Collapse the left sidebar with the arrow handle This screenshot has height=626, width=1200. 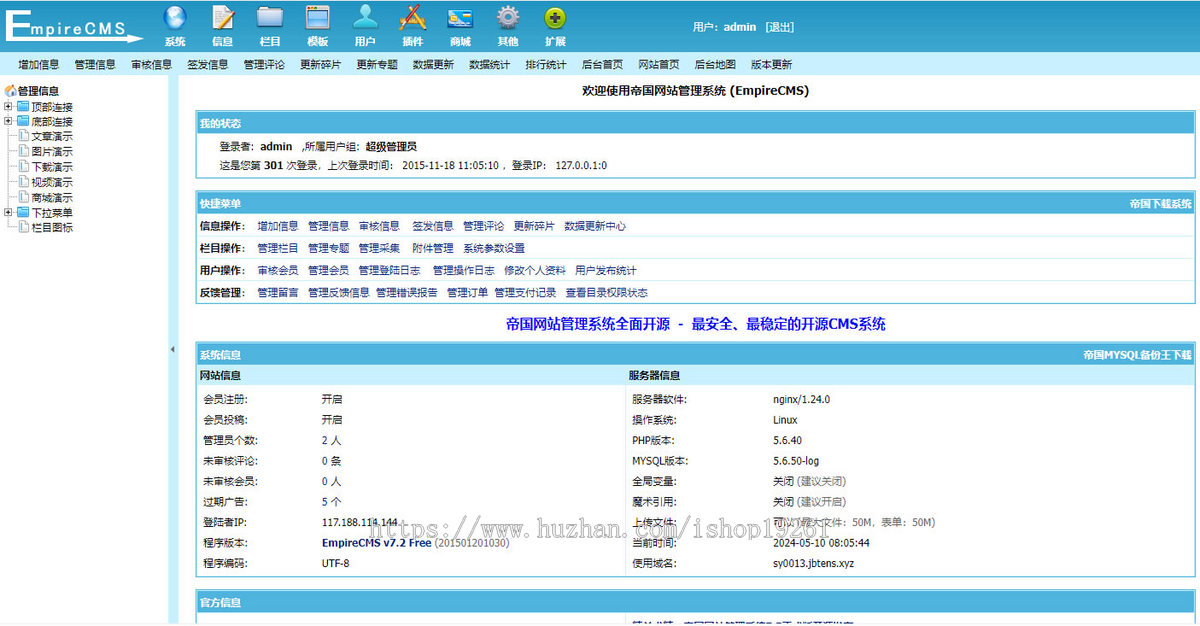click(x=172, y=349)
